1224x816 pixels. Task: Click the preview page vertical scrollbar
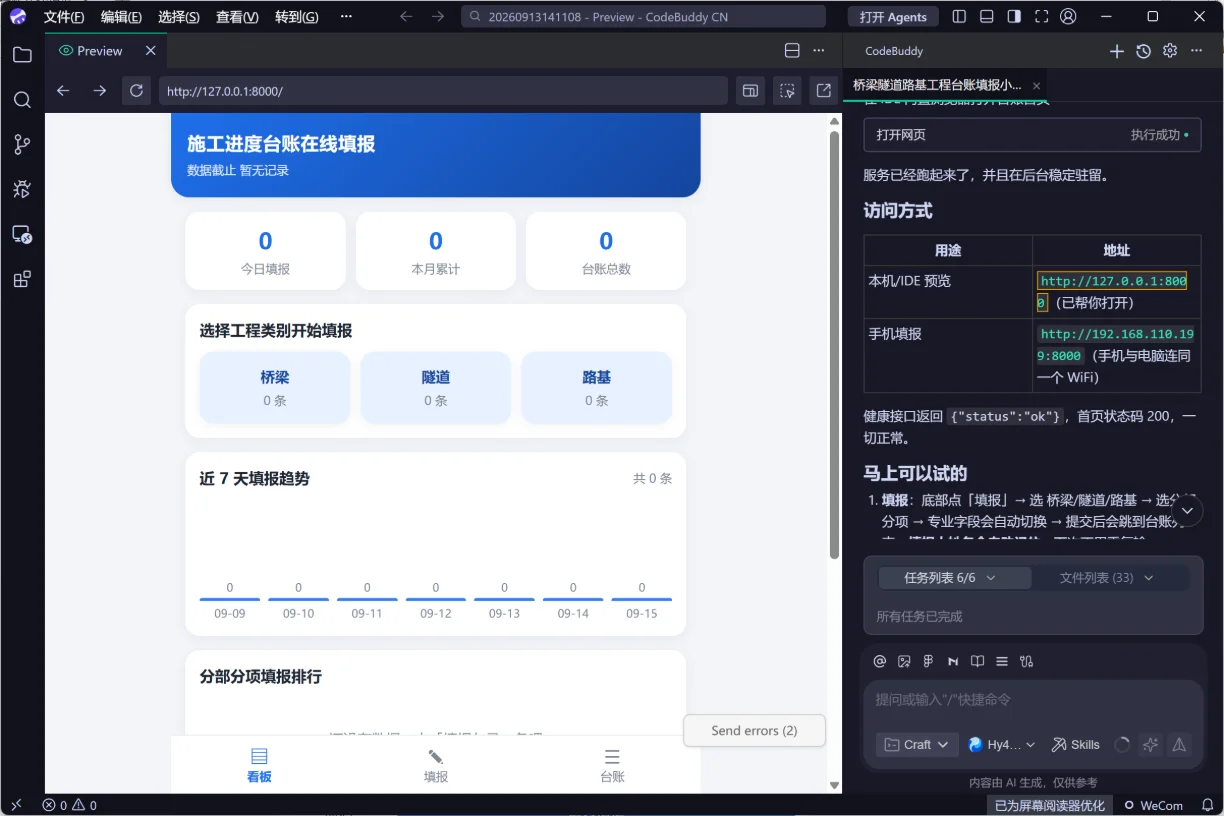click(x=835, y=345)
